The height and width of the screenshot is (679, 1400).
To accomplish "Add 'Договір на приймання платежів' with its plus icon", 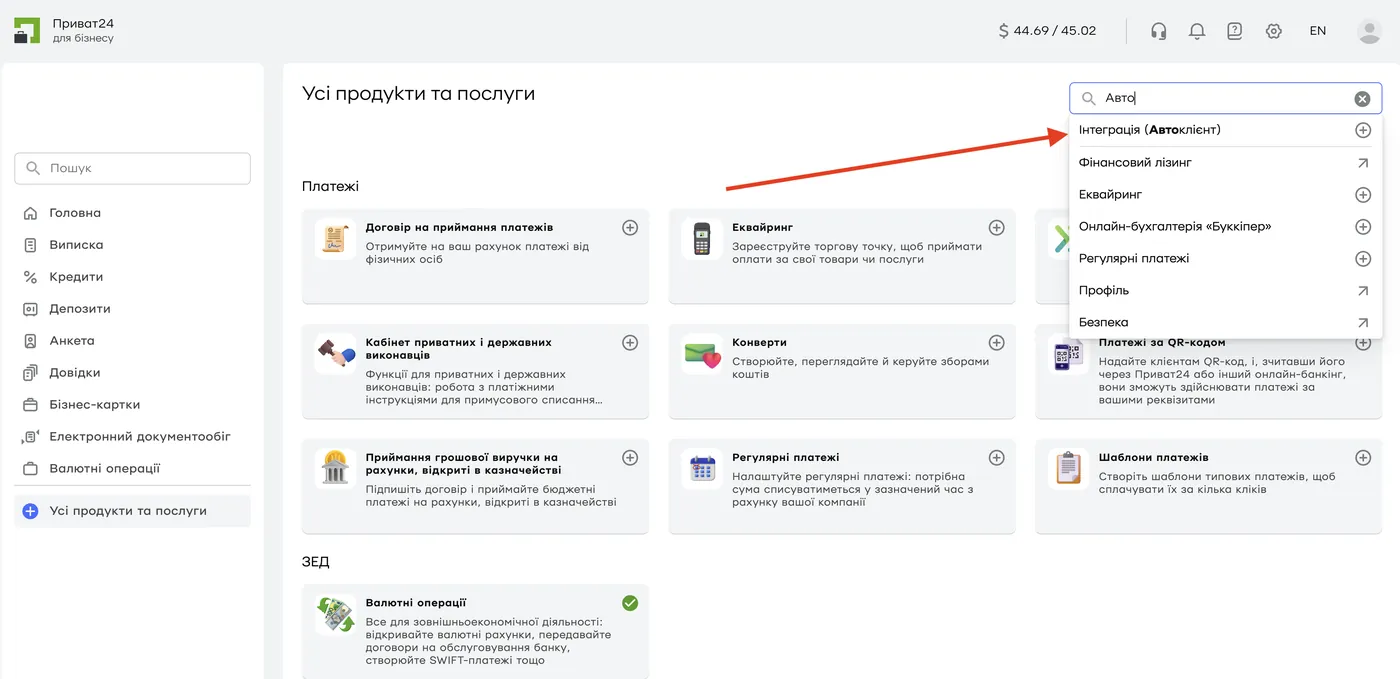I will point(630,228).
